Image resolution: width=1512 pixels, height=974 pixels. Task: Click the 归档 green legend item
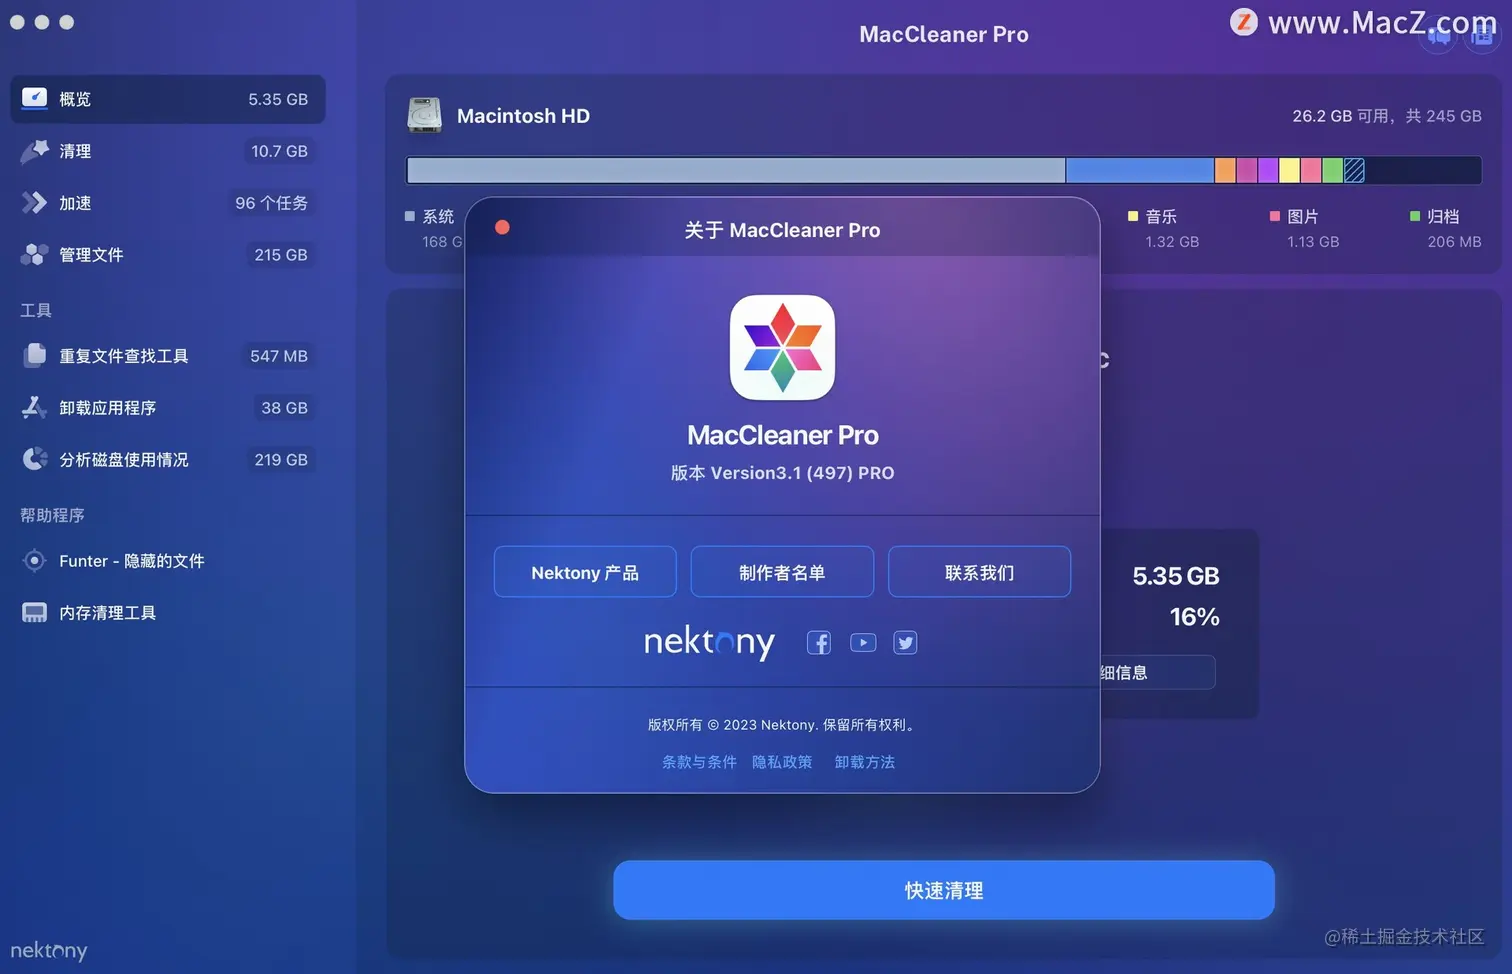[x=1445, y=228]
